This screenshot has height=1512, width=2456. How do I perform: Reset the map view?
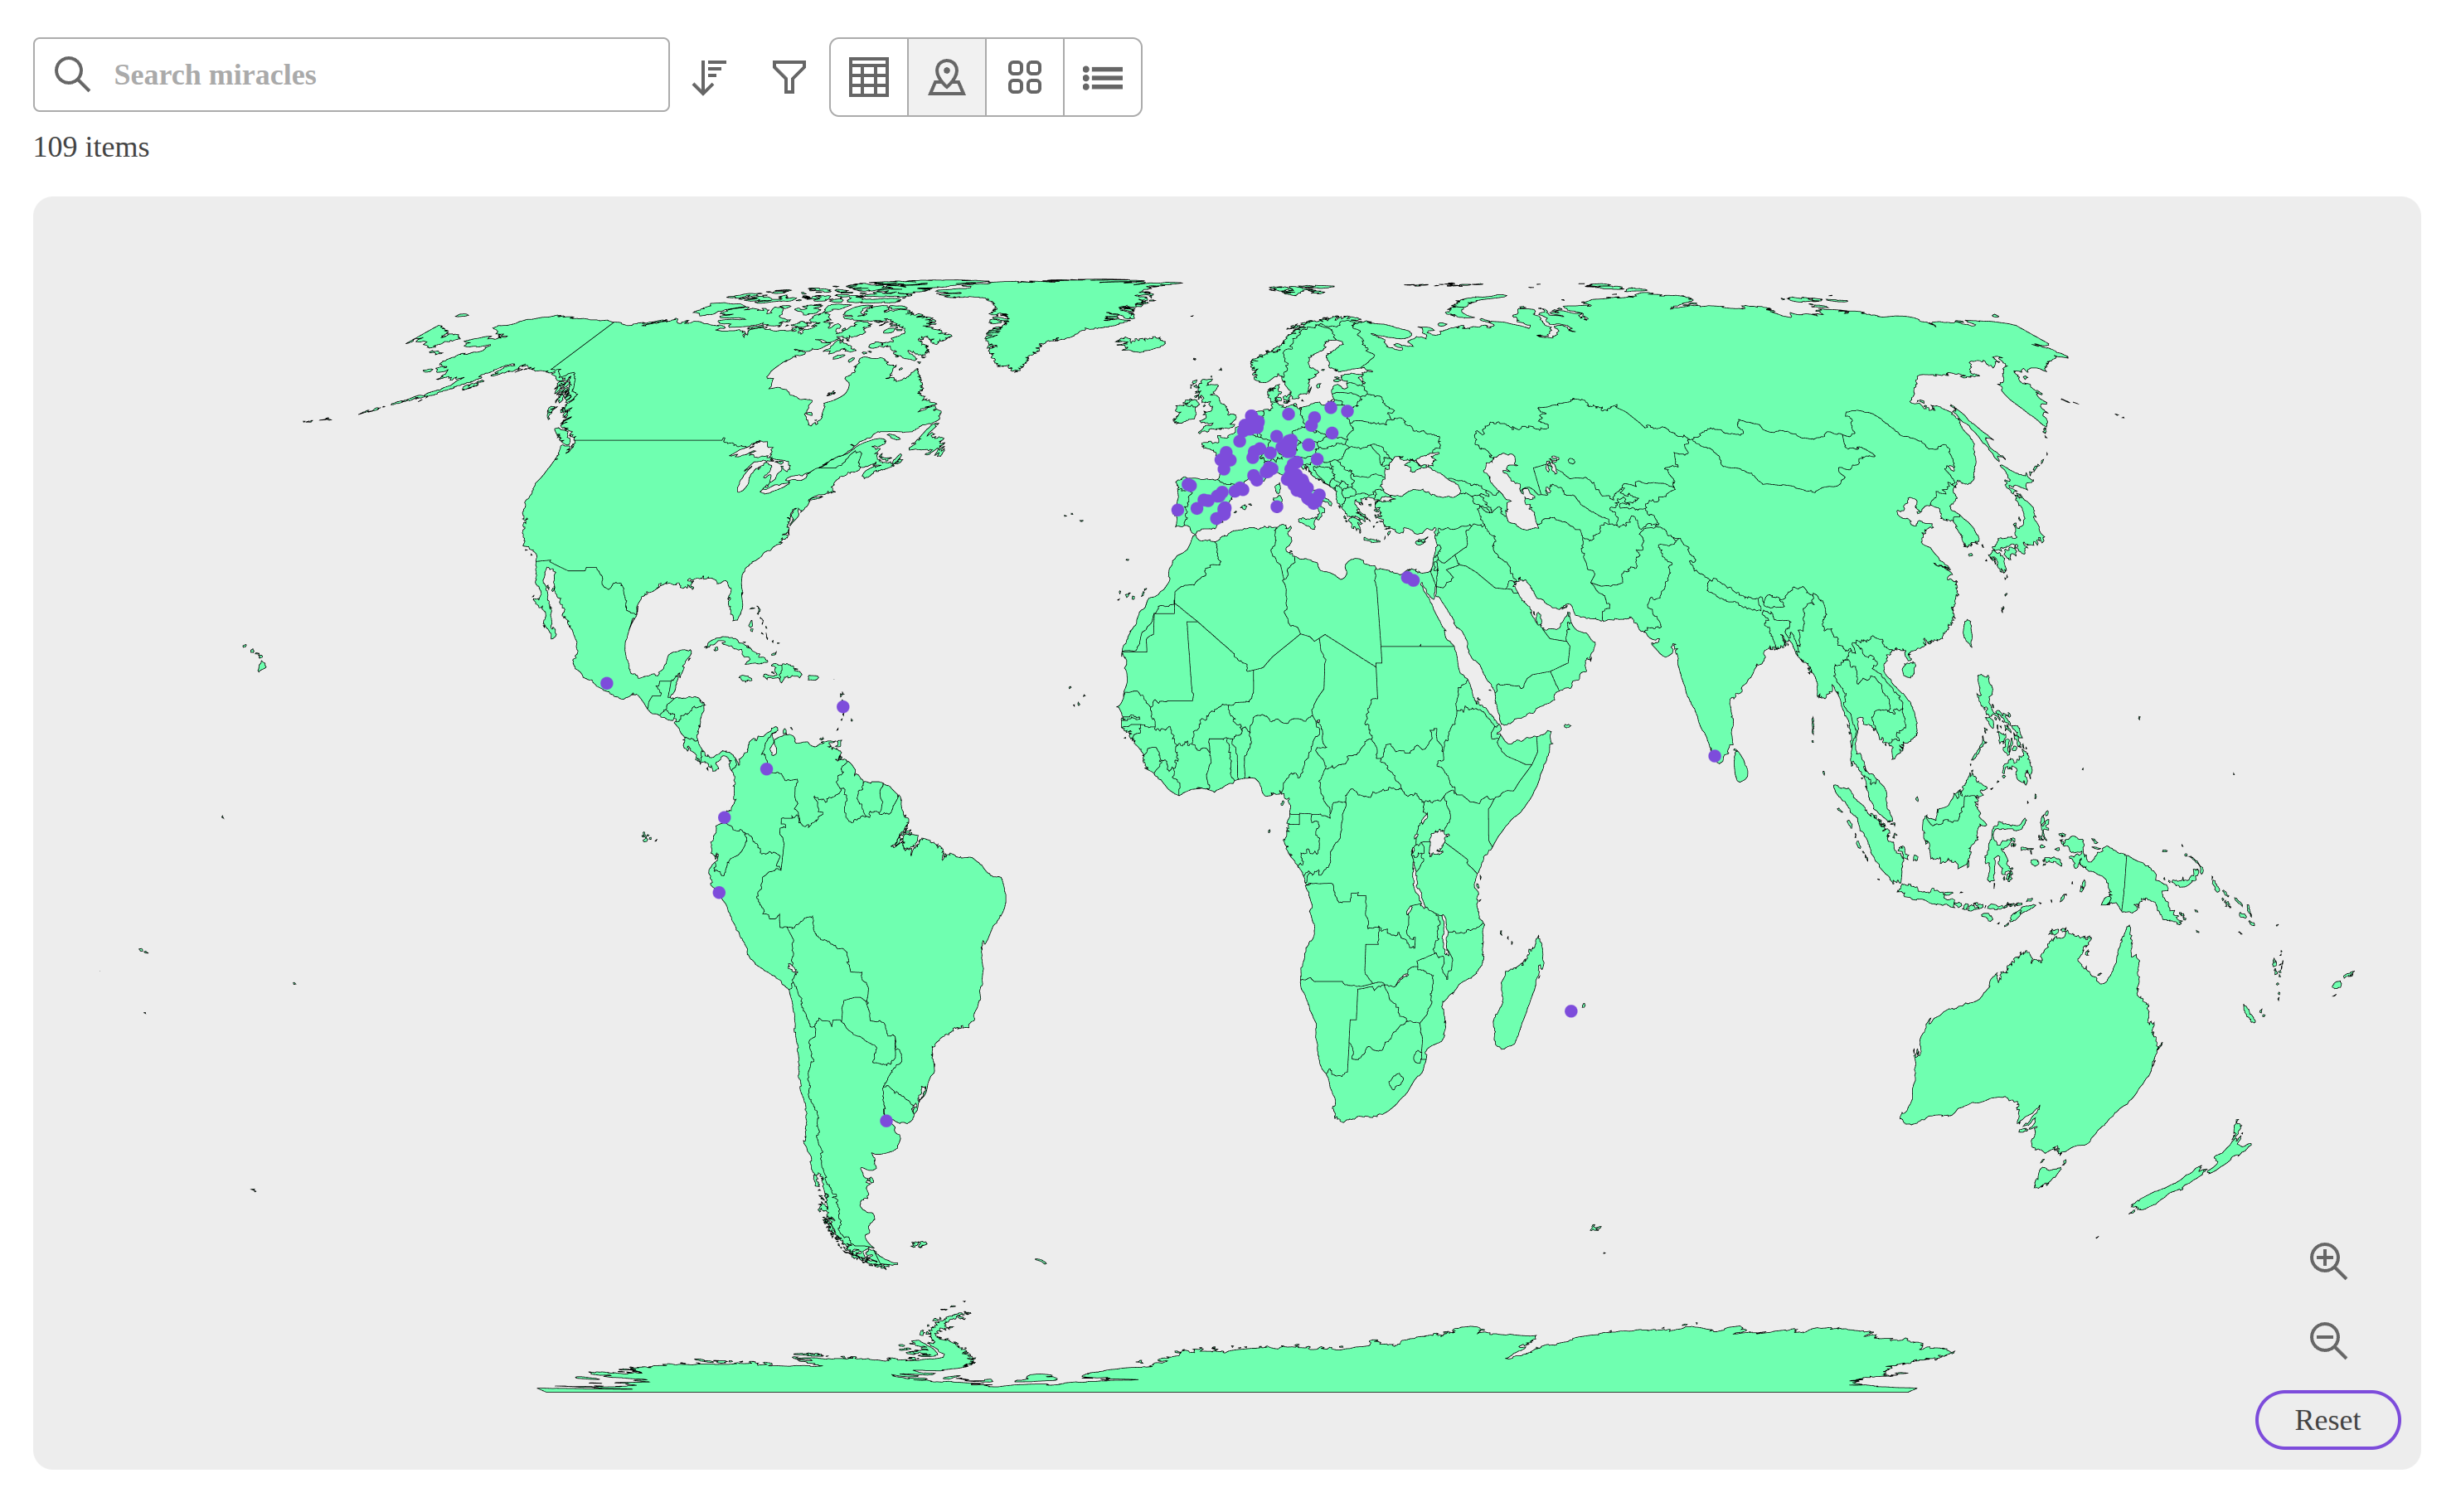pyautogui.click(x=2327, y=1420)
